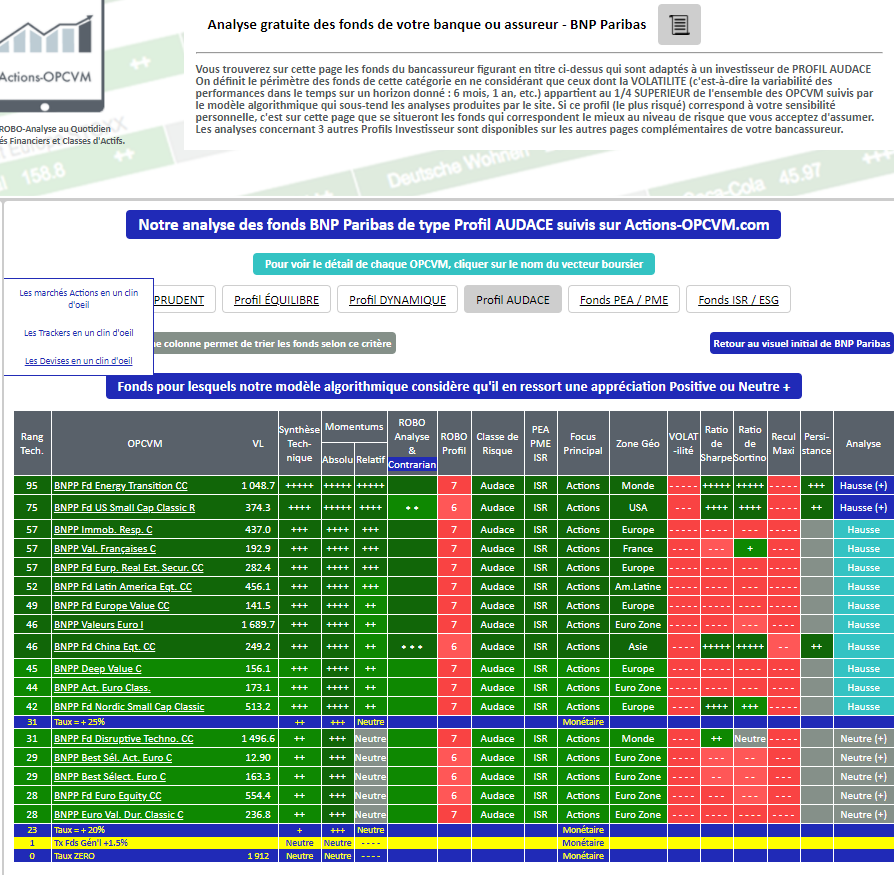Click Am.Latine zone cell
The image size is (894, 875).
[637, 587]
